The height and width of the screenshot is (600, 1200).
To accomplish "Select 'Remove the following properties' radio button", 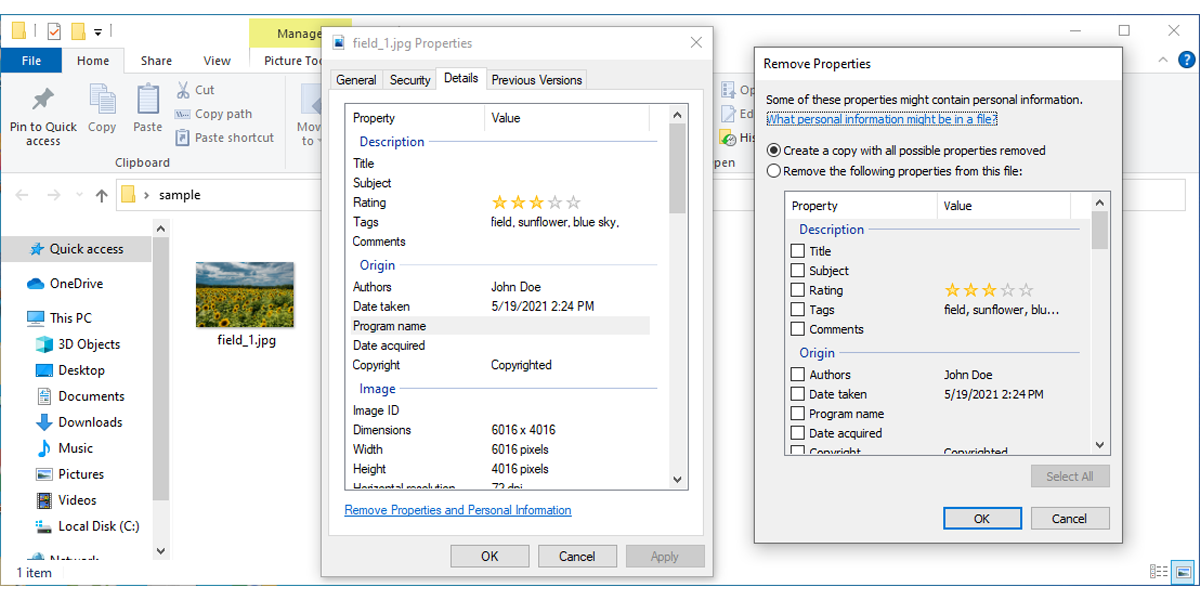I will 773,171.
